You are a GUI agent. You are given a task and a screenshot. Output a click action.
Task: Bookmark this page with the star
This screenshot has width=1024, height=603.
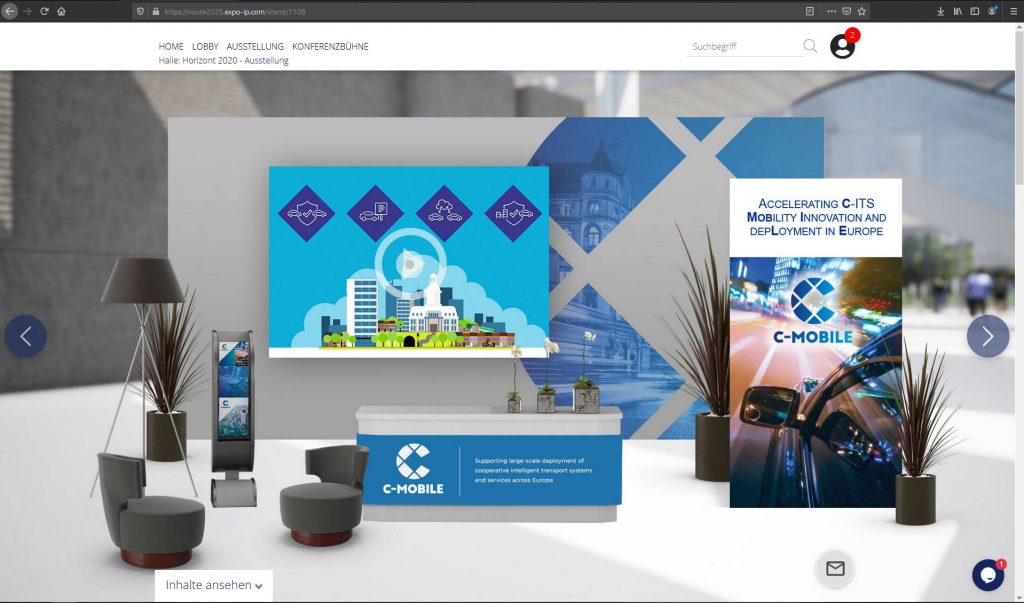(861, 11)
